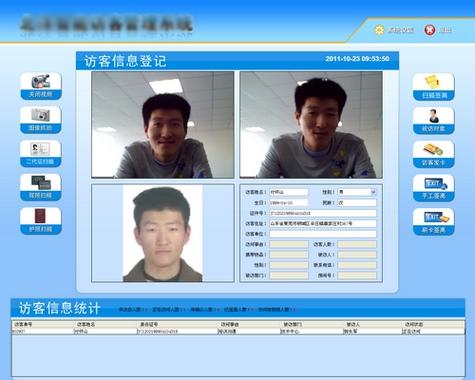Select the scanned ID portrait photo
Viewport: 475px width, 380px height.
point(163,233)
